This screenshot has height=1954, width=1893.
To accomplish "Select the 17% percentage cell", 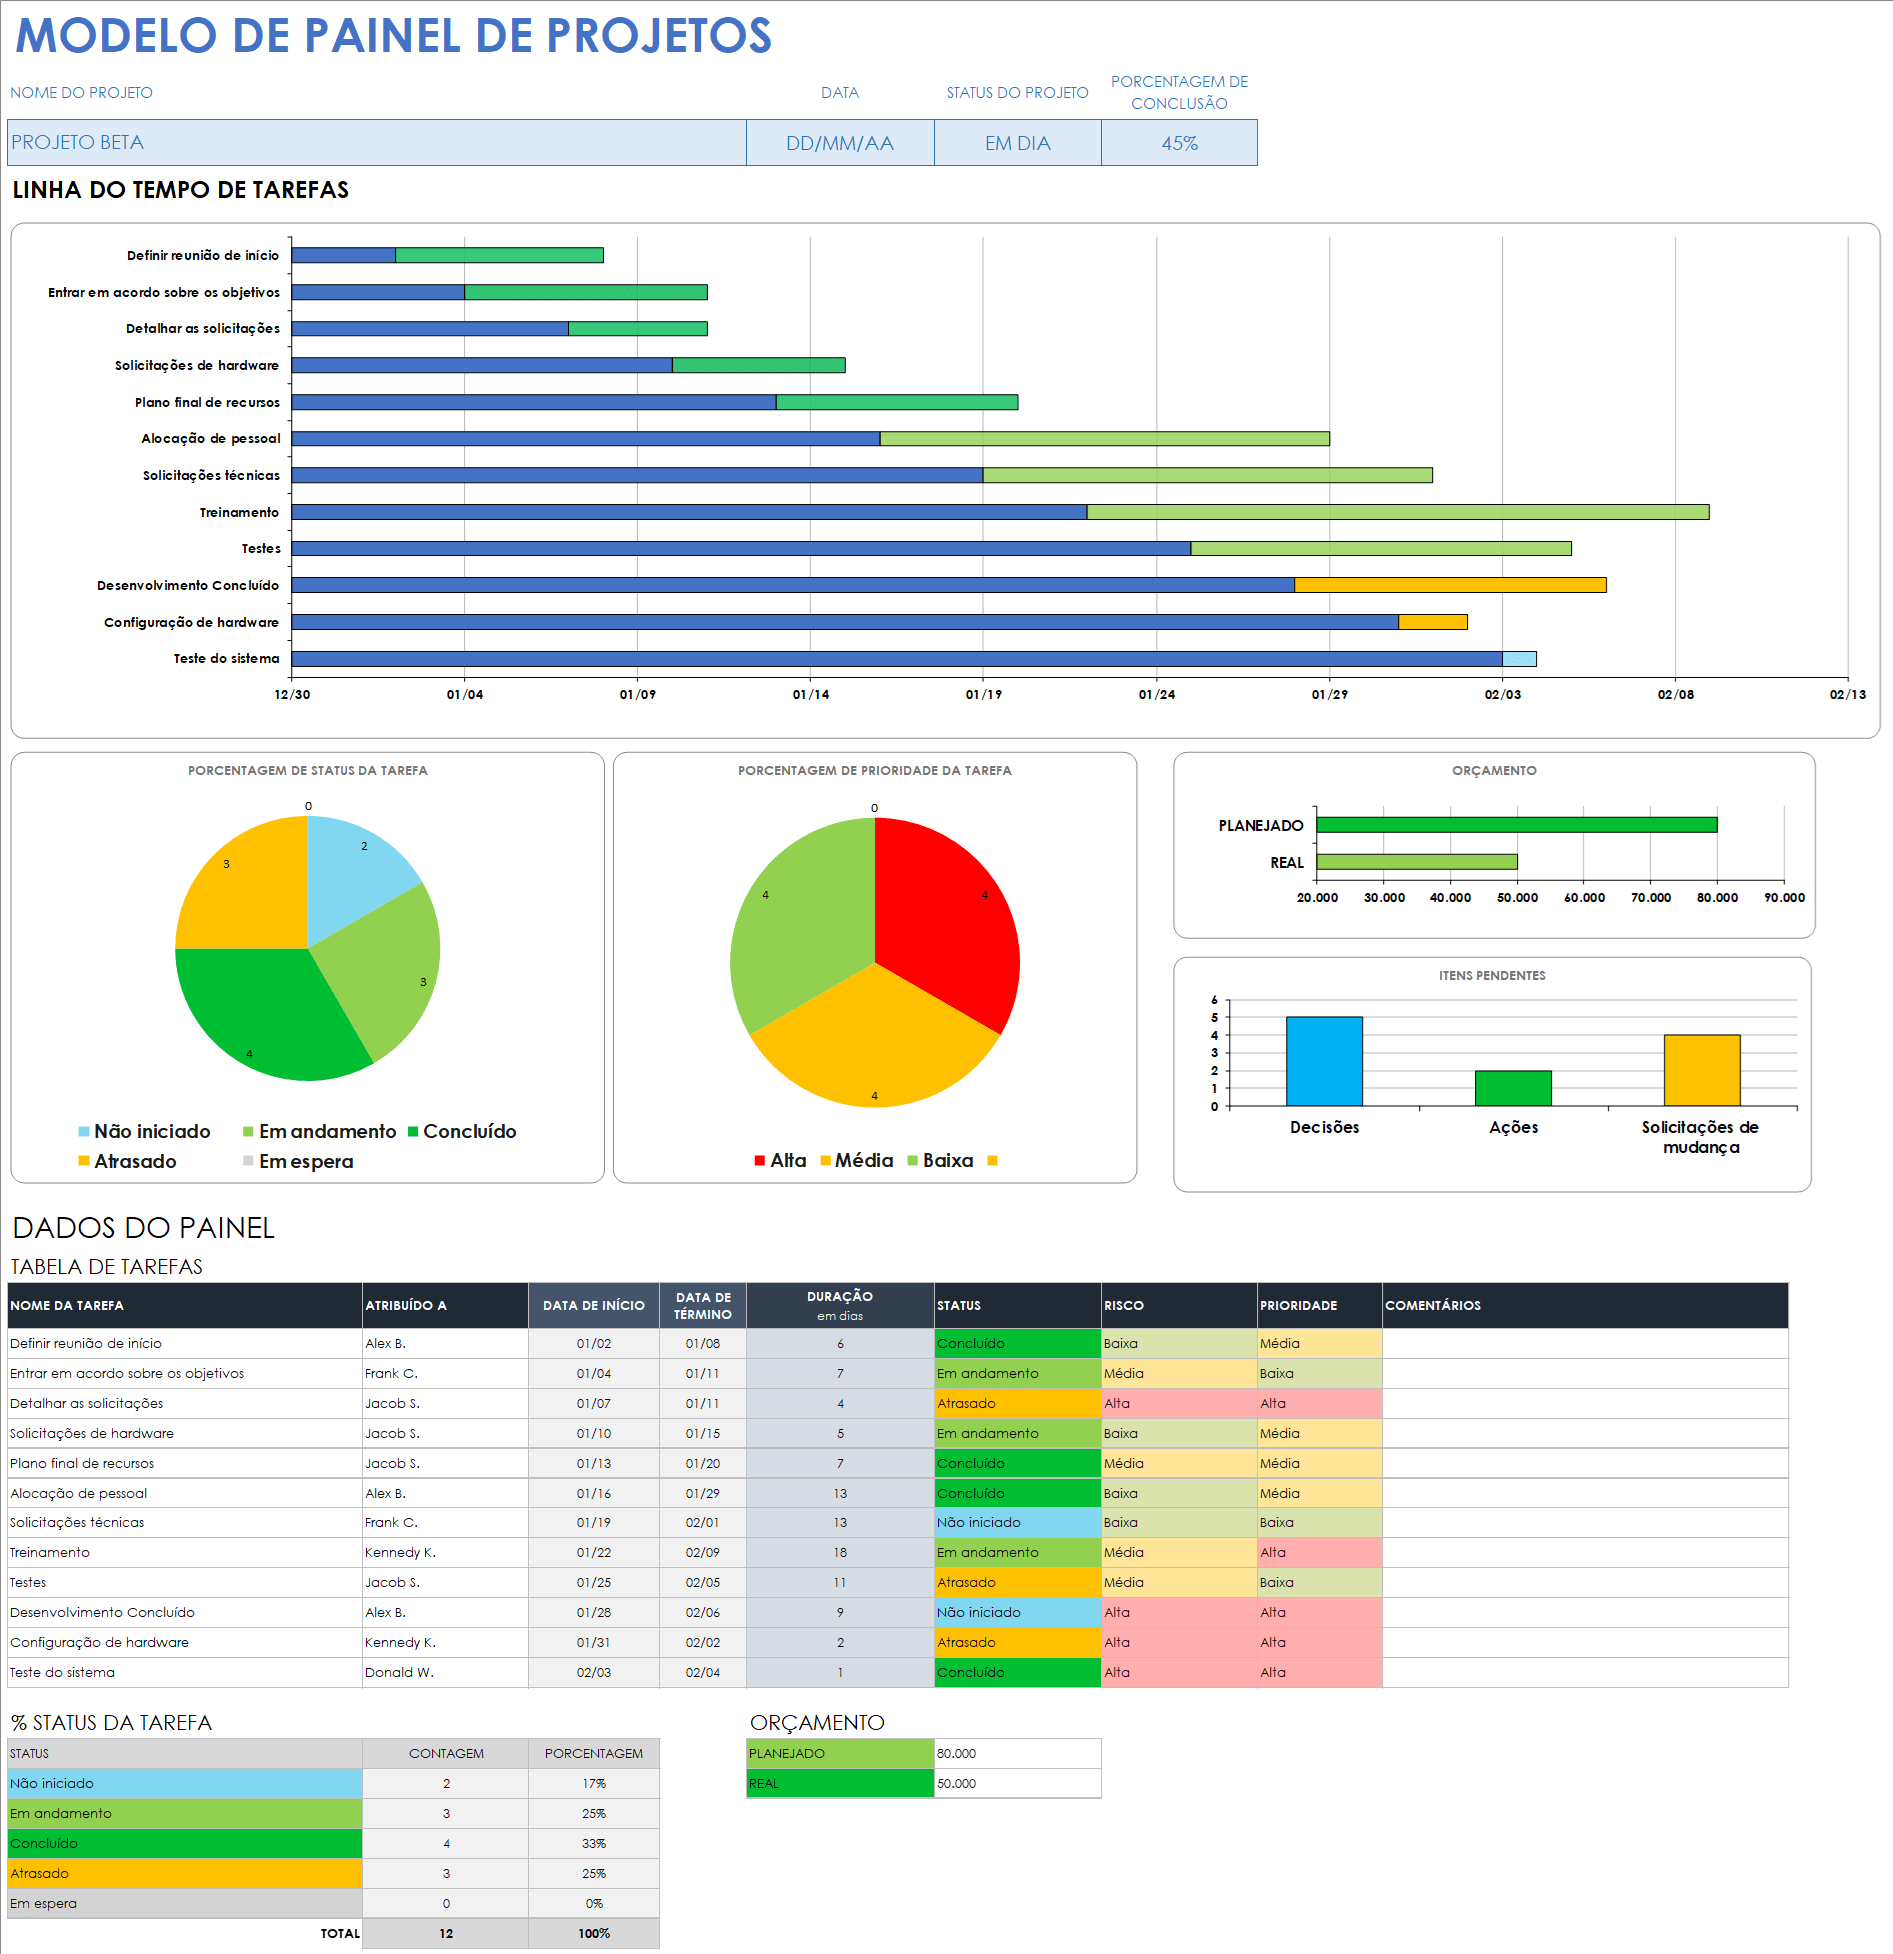I will 594,1784.
